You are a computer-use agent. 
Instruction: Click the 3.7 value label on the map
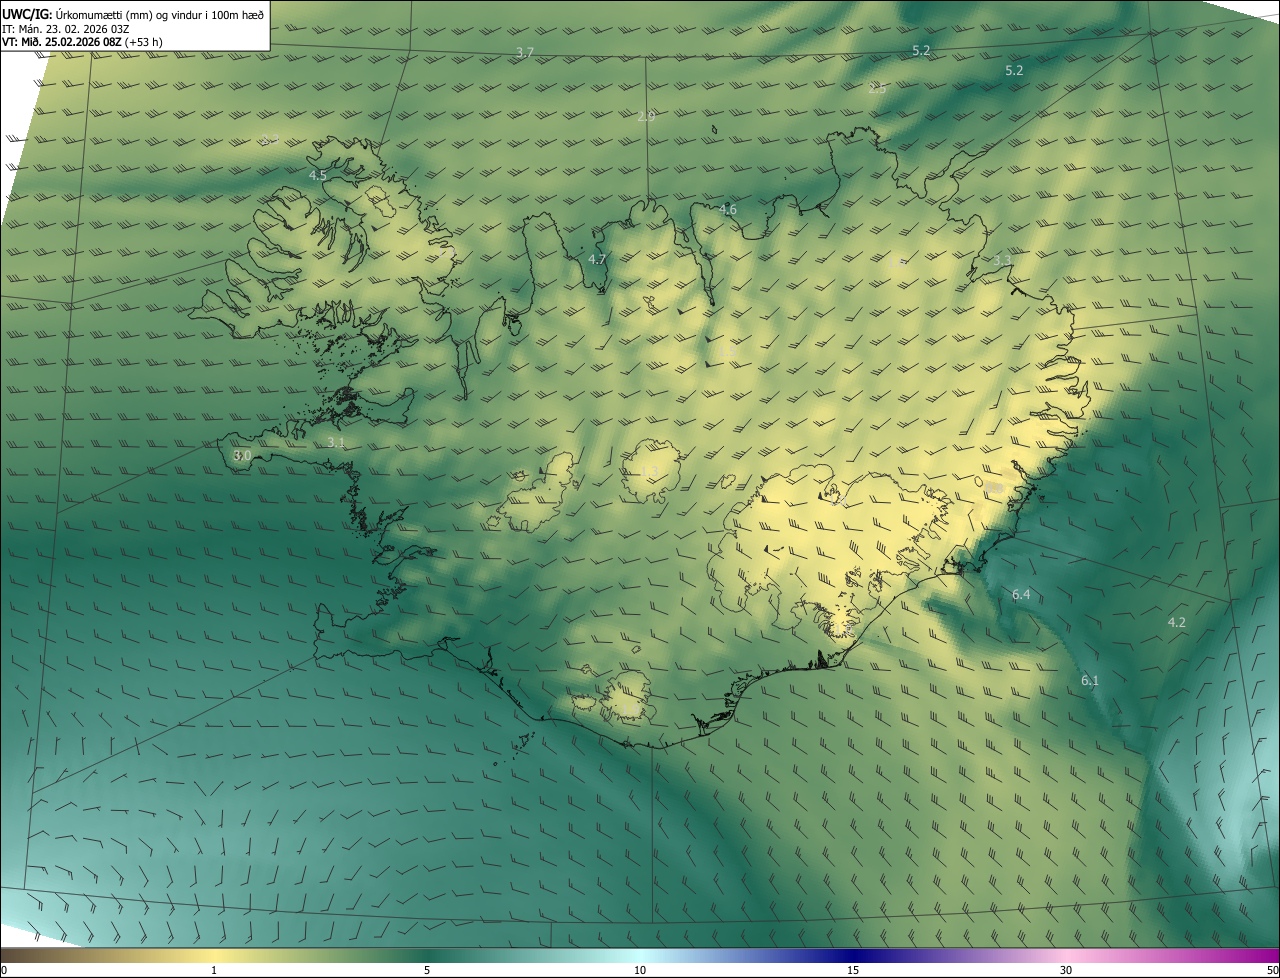tap(525, 52)
